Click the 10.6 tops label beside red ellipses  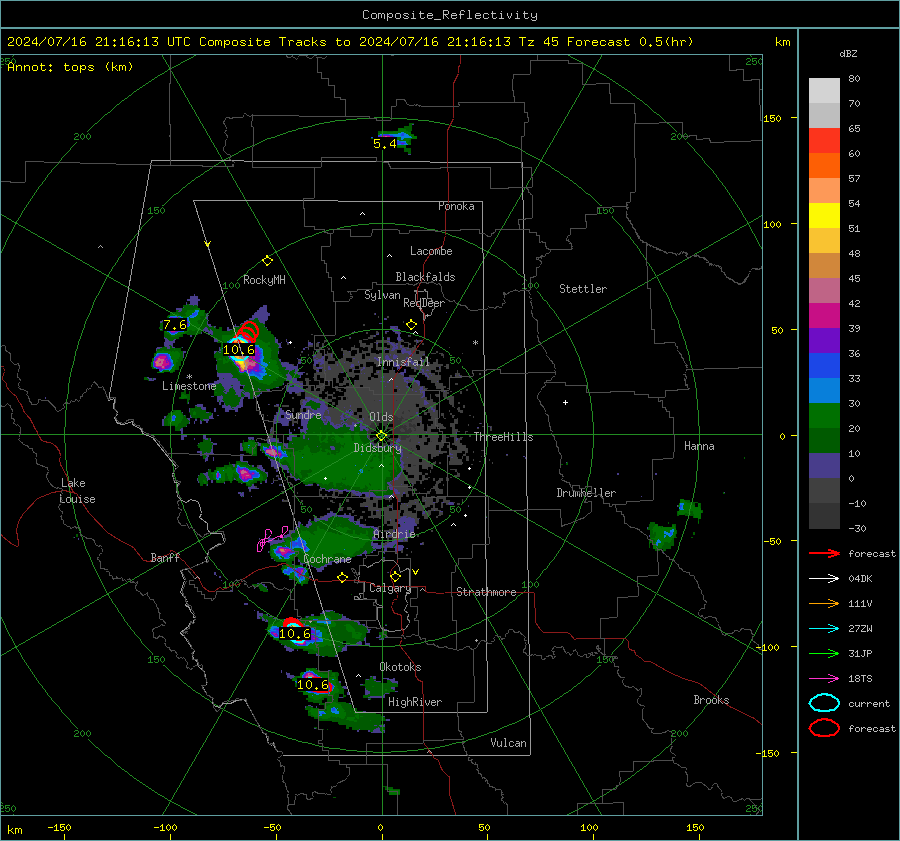[238, 350]
